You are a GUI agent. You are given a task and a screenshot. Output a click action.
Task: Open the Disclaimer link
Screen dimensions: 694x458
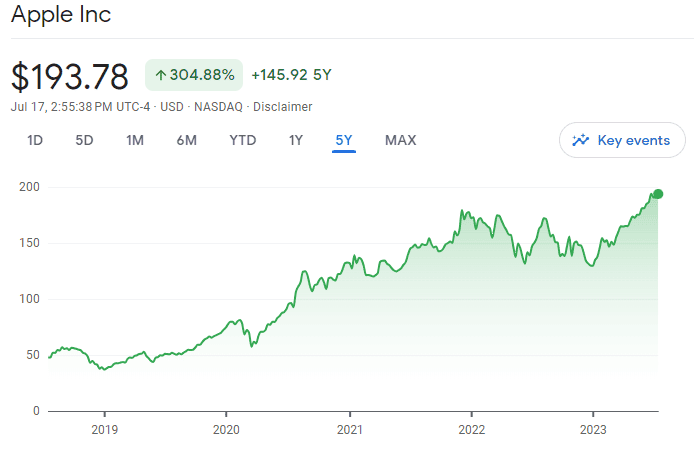pos(283,107)
